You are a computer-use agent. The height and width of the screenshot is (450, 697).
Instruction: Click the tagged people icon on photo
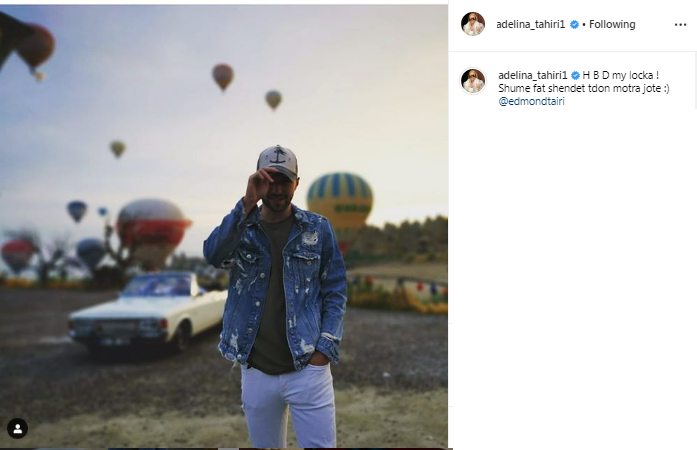pos(17,428)
